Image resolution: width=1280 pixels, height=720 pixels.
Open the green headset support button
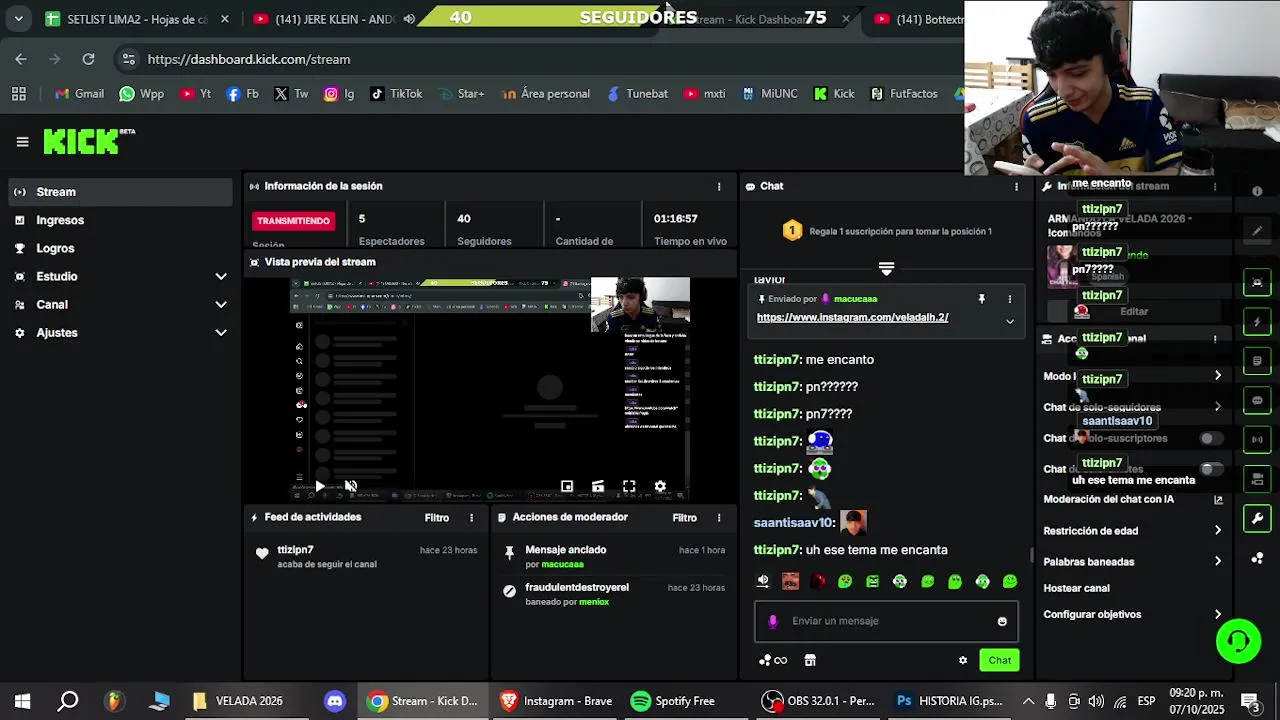(1238, 641)
